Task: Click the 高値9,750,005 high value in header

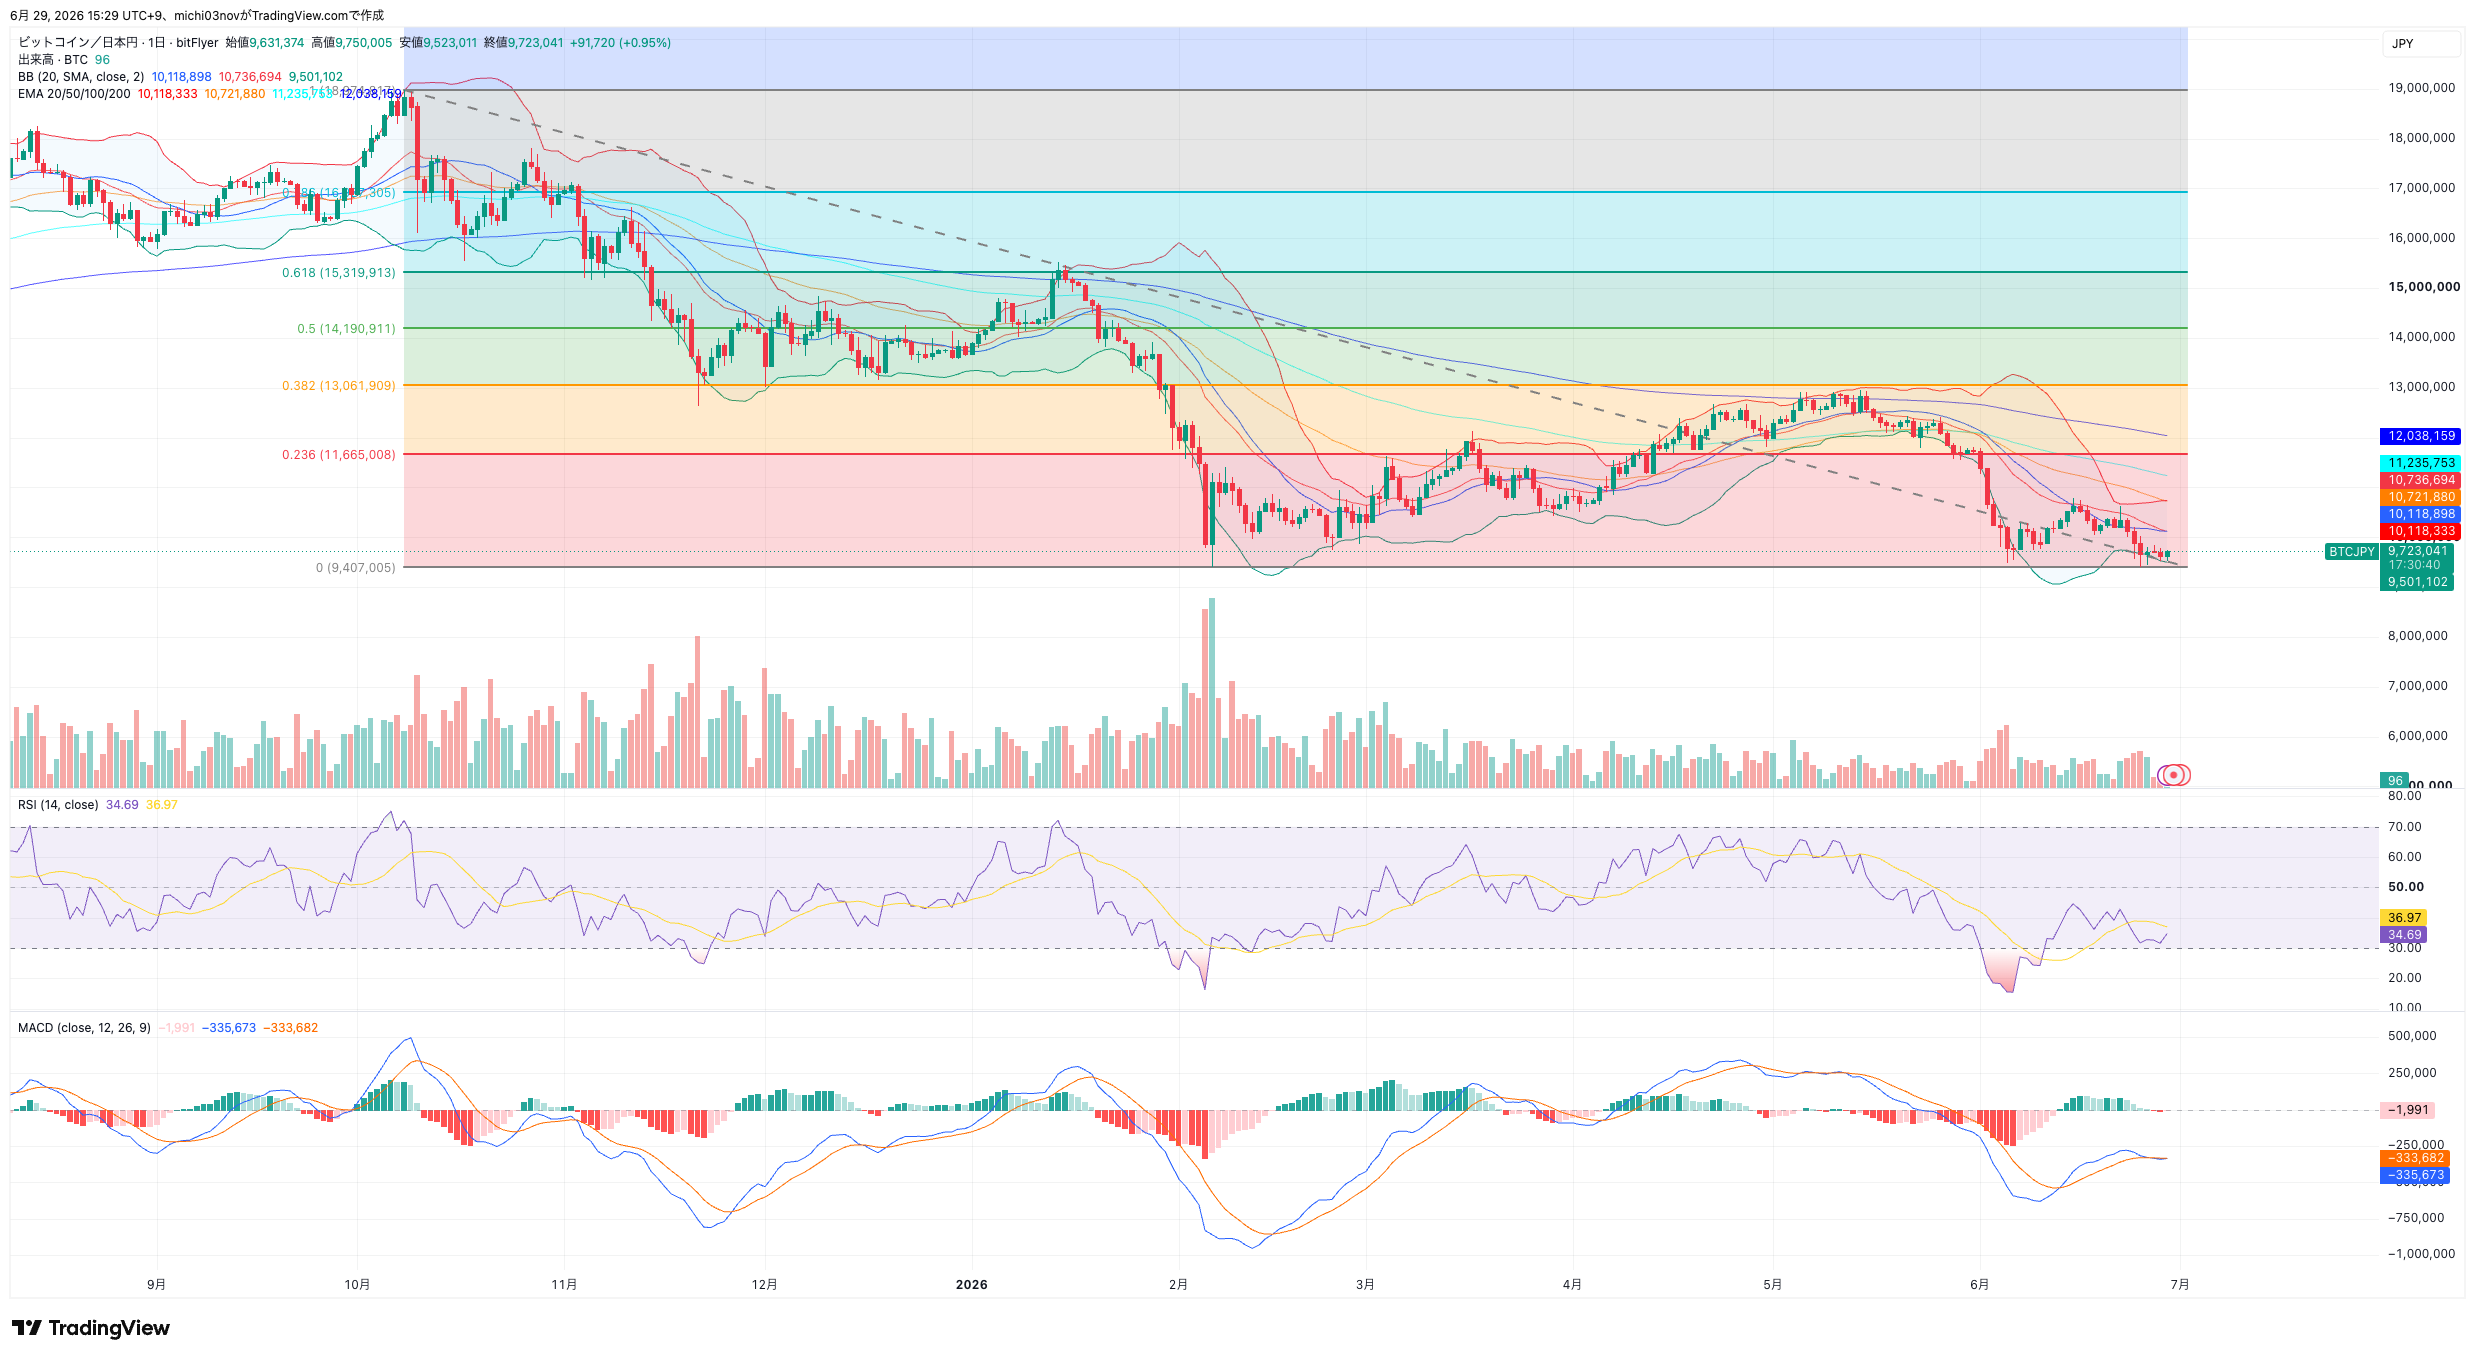Action: pyautogui.click(x=351, y=43)
